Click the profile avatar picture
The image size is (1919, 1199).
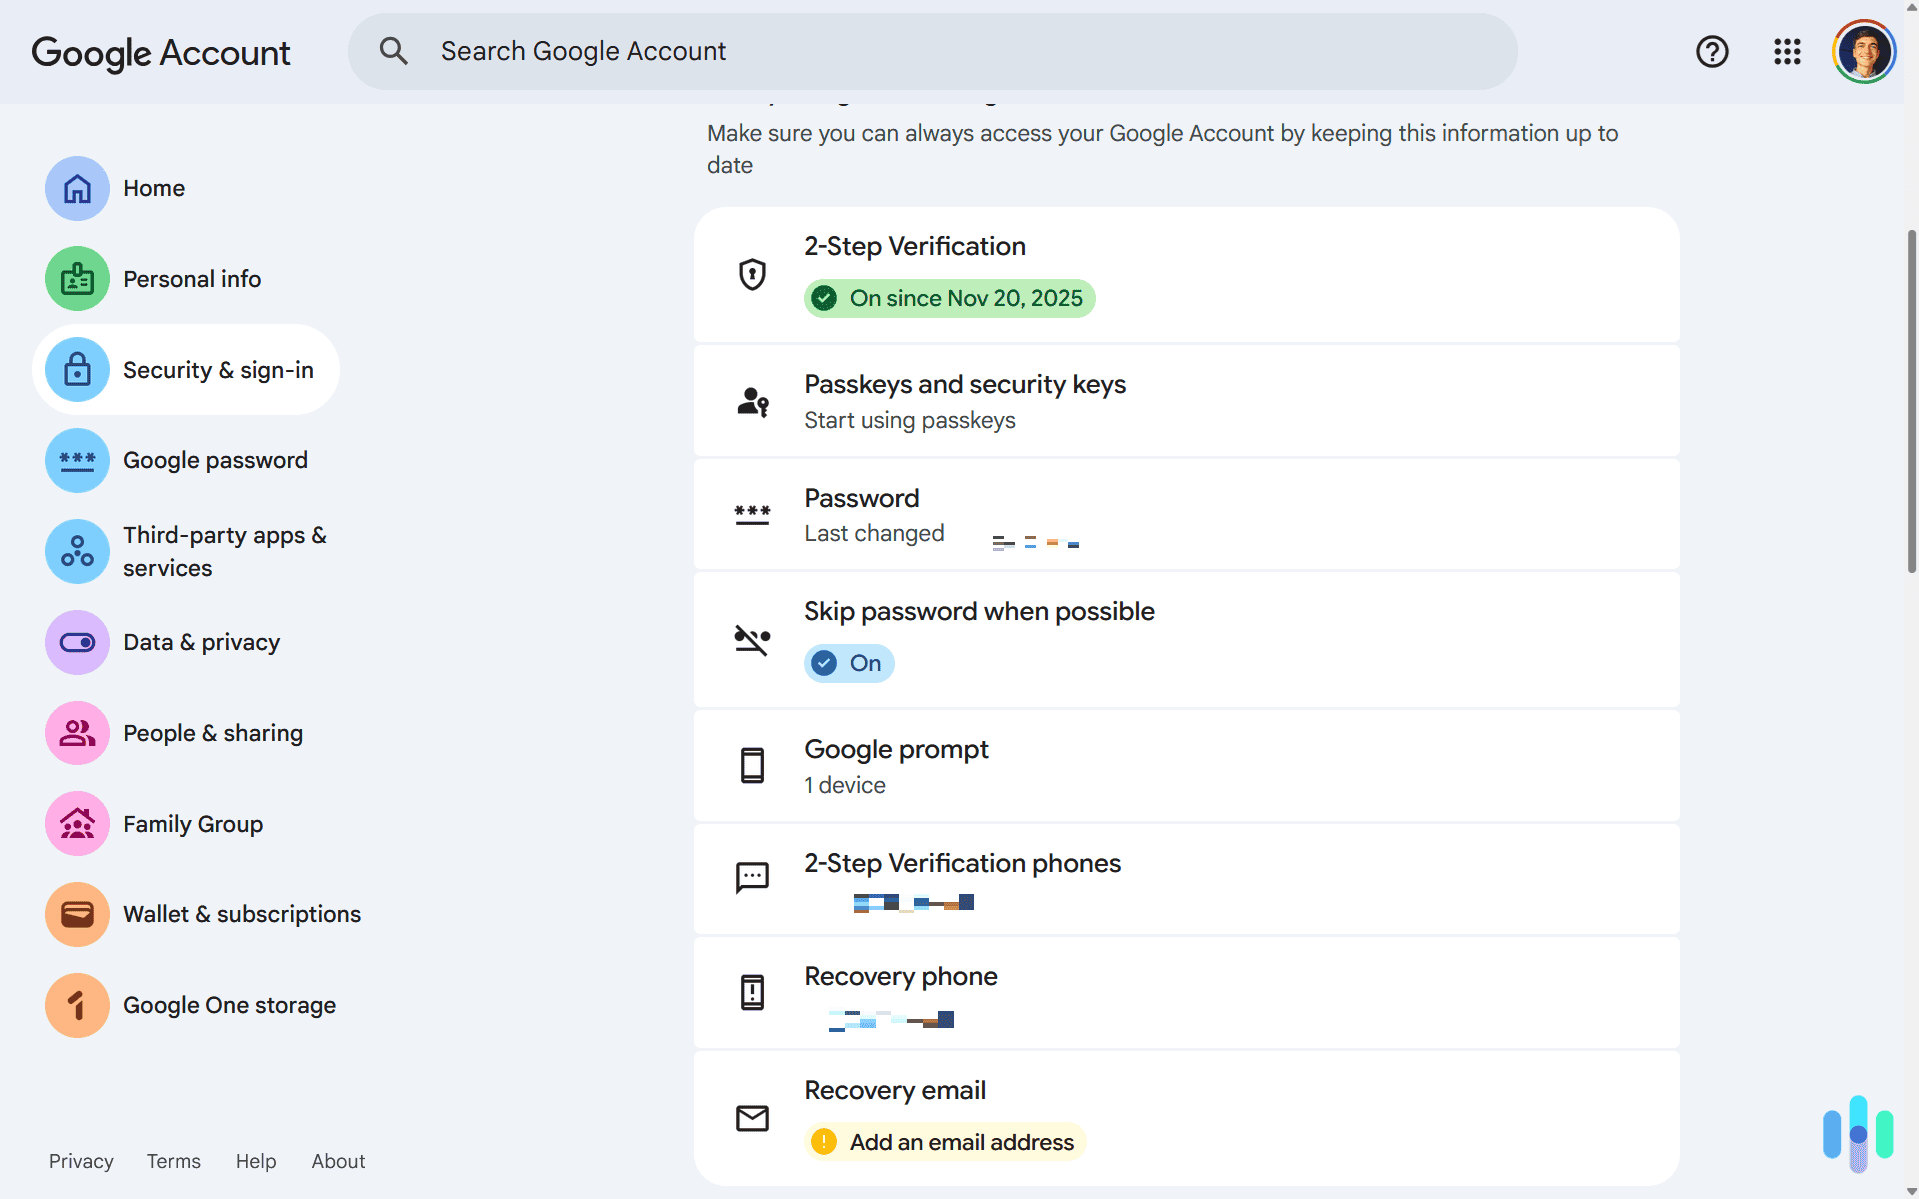pos(1863,50)
